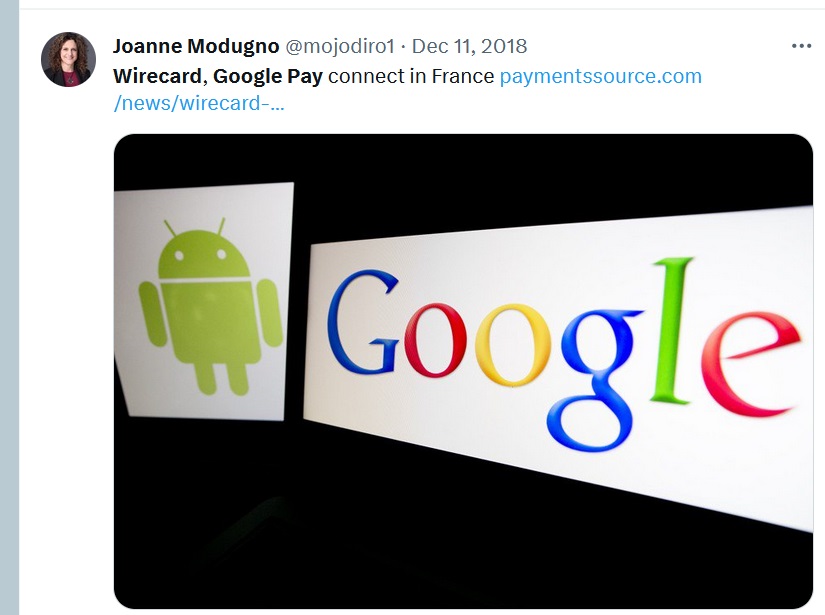825x615 pixels.
Task: Click the 'connect in France' tweet text
Action: pyautogui.click(x=411, y=76)
